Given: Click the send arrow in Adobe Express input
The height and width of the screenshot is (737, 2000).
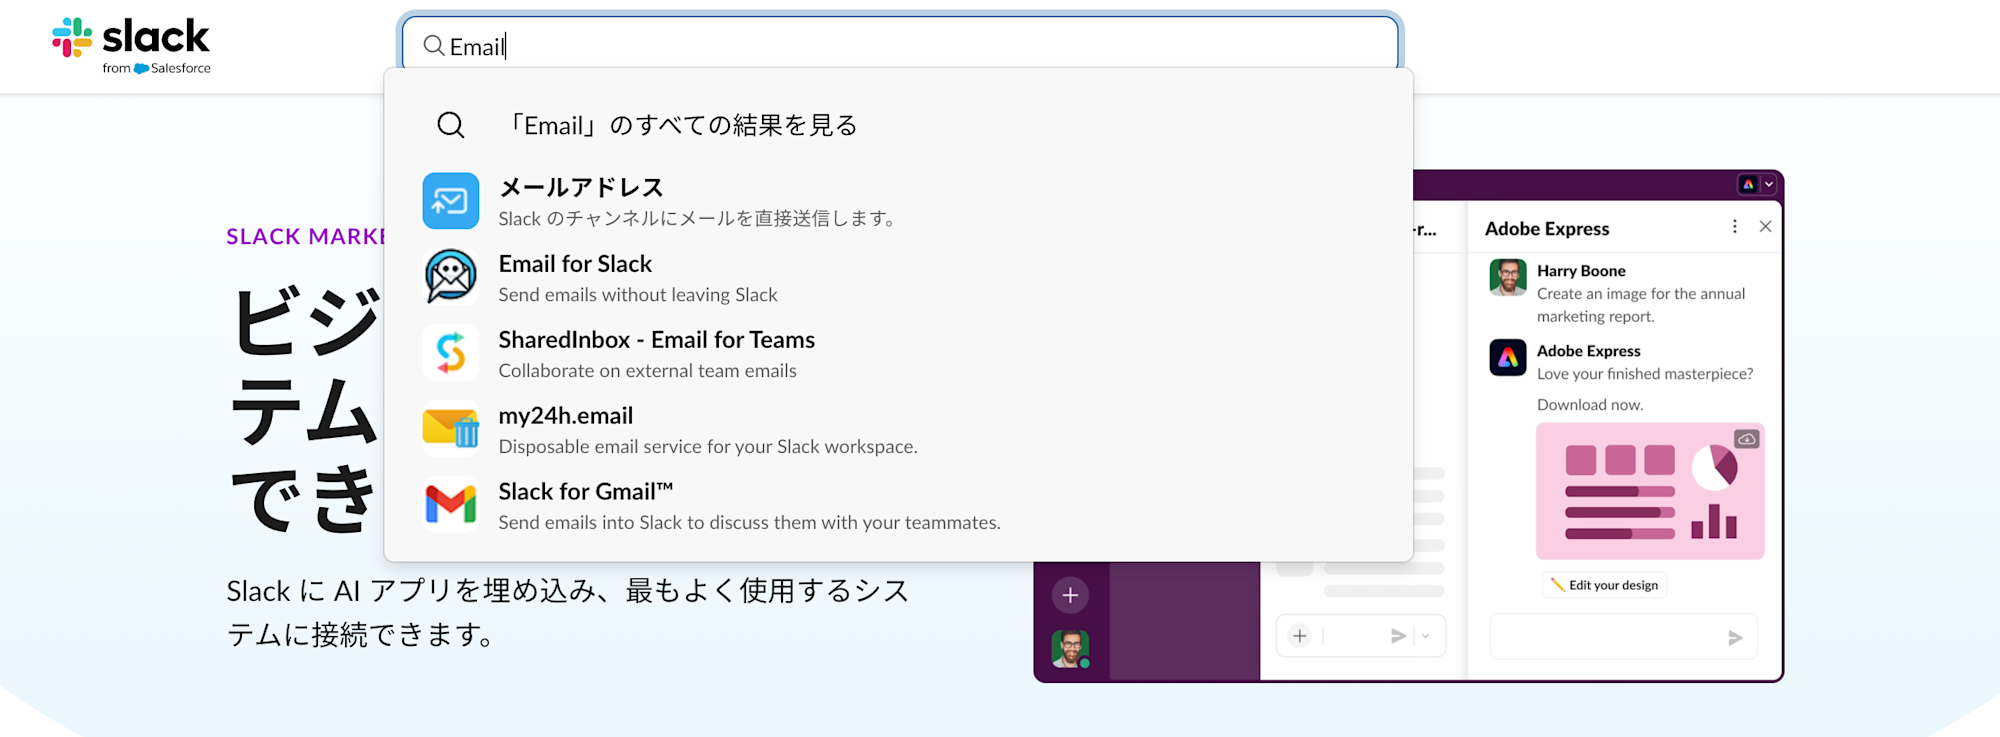Looking at the screenshot, I should click(1735, 637).
